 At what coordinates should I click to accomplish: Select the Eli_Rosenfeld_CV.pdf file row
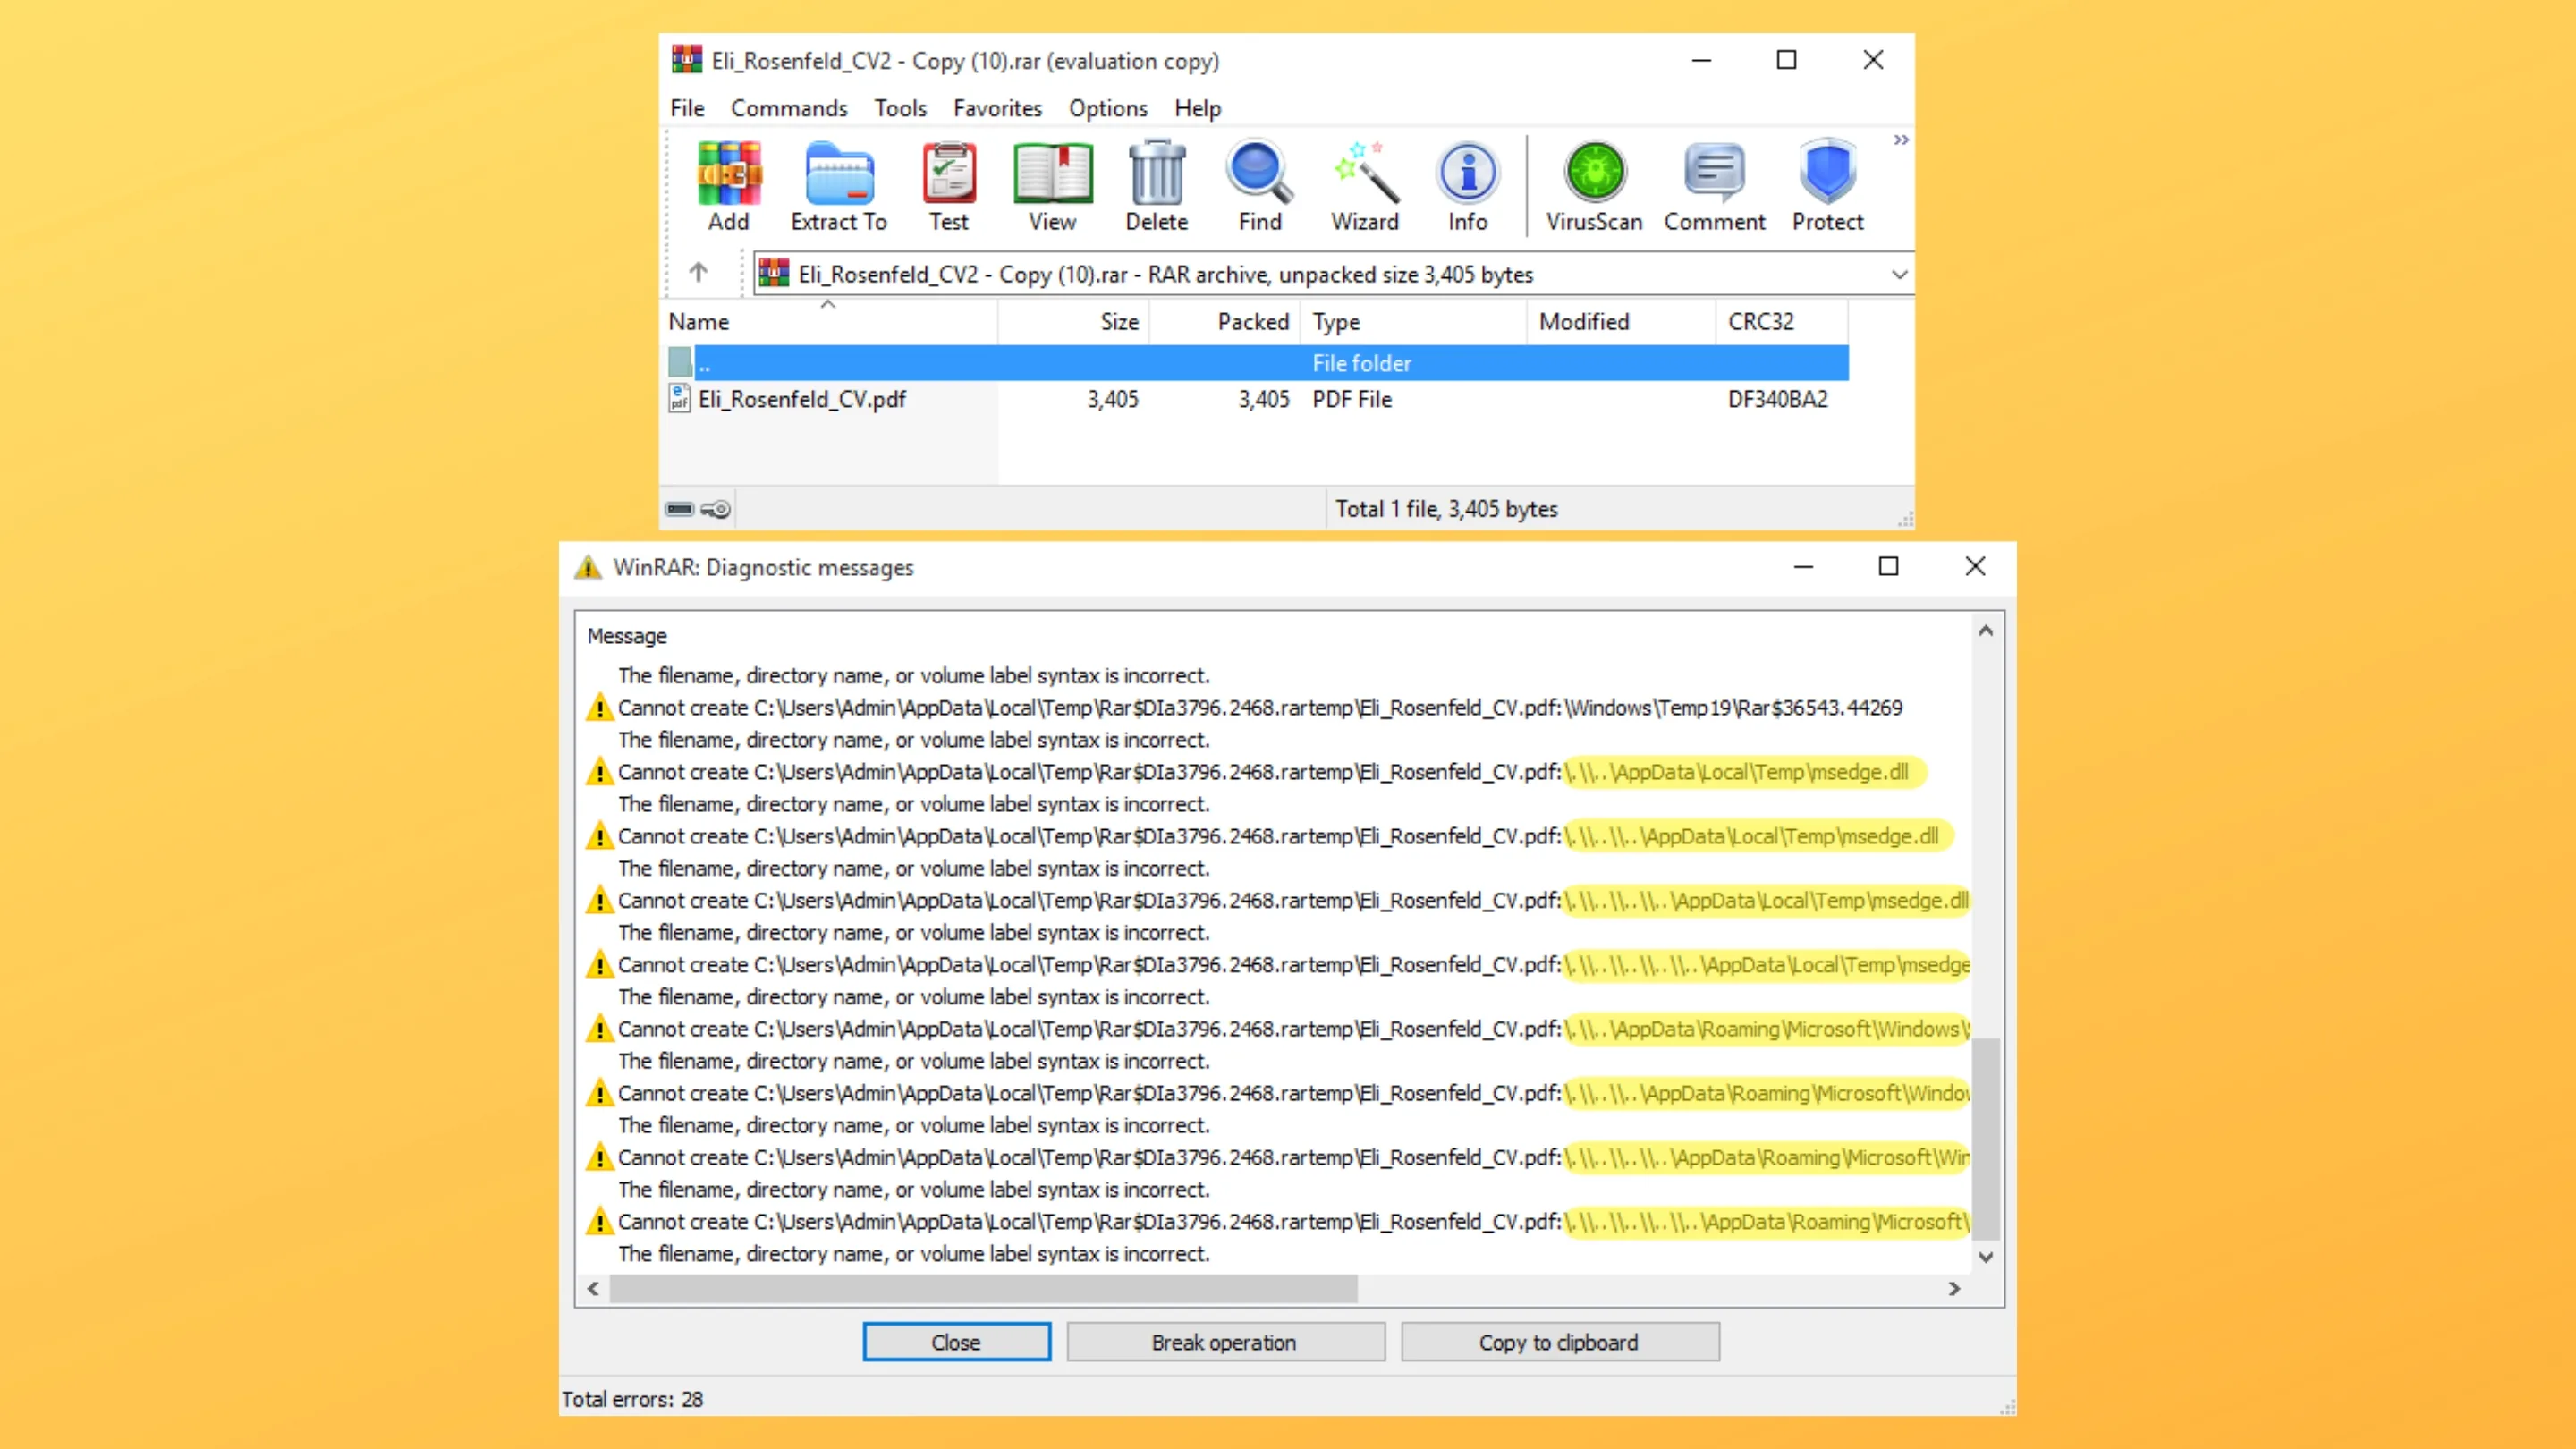pos(1257,399)
